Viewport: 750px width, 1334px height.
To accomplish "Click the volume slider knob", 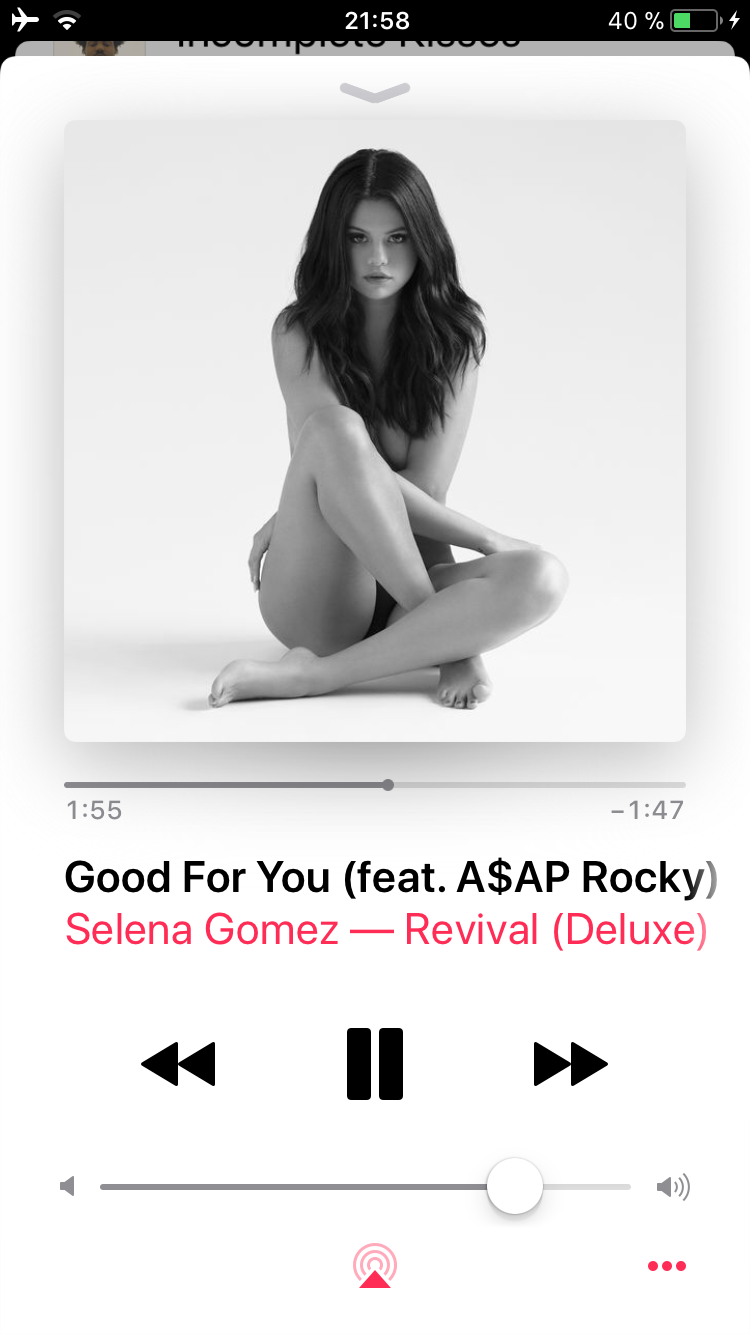I will click(515, 1187).
